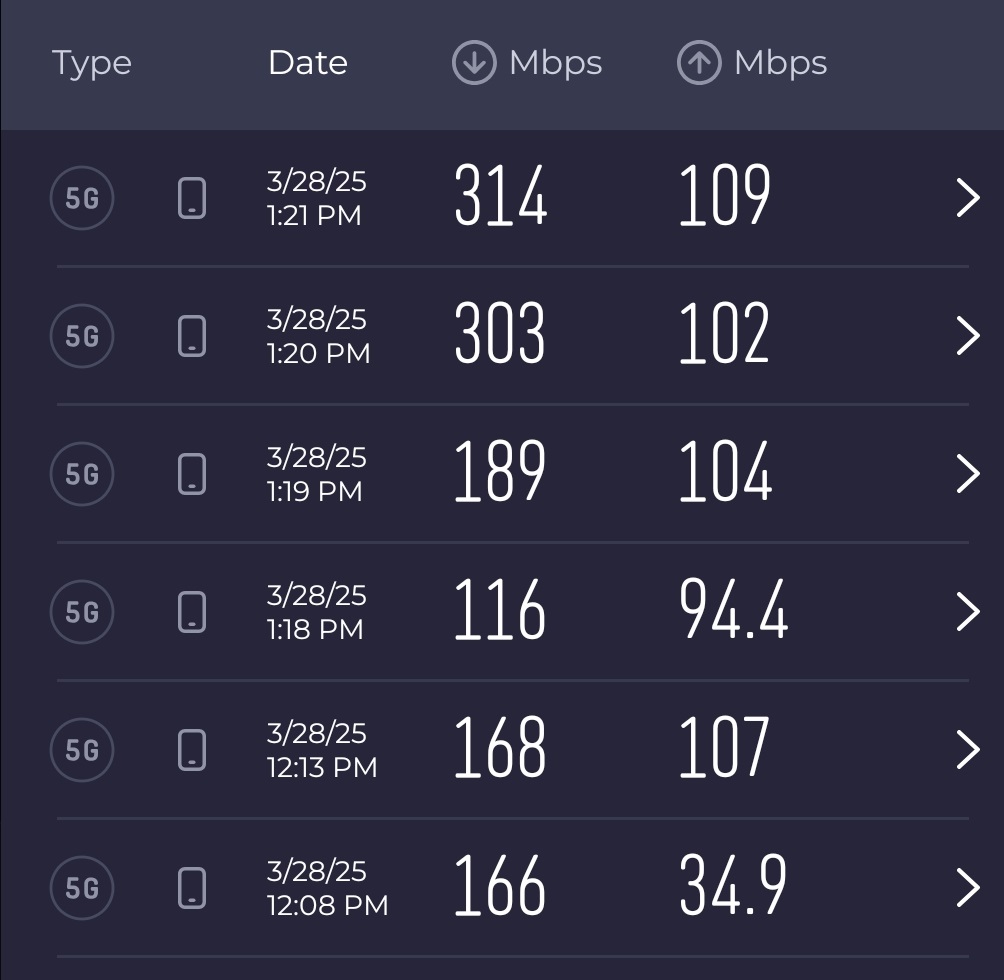The image size is (1004, 980).
Task: Click the upload Mbps column label
Action: 781,63
